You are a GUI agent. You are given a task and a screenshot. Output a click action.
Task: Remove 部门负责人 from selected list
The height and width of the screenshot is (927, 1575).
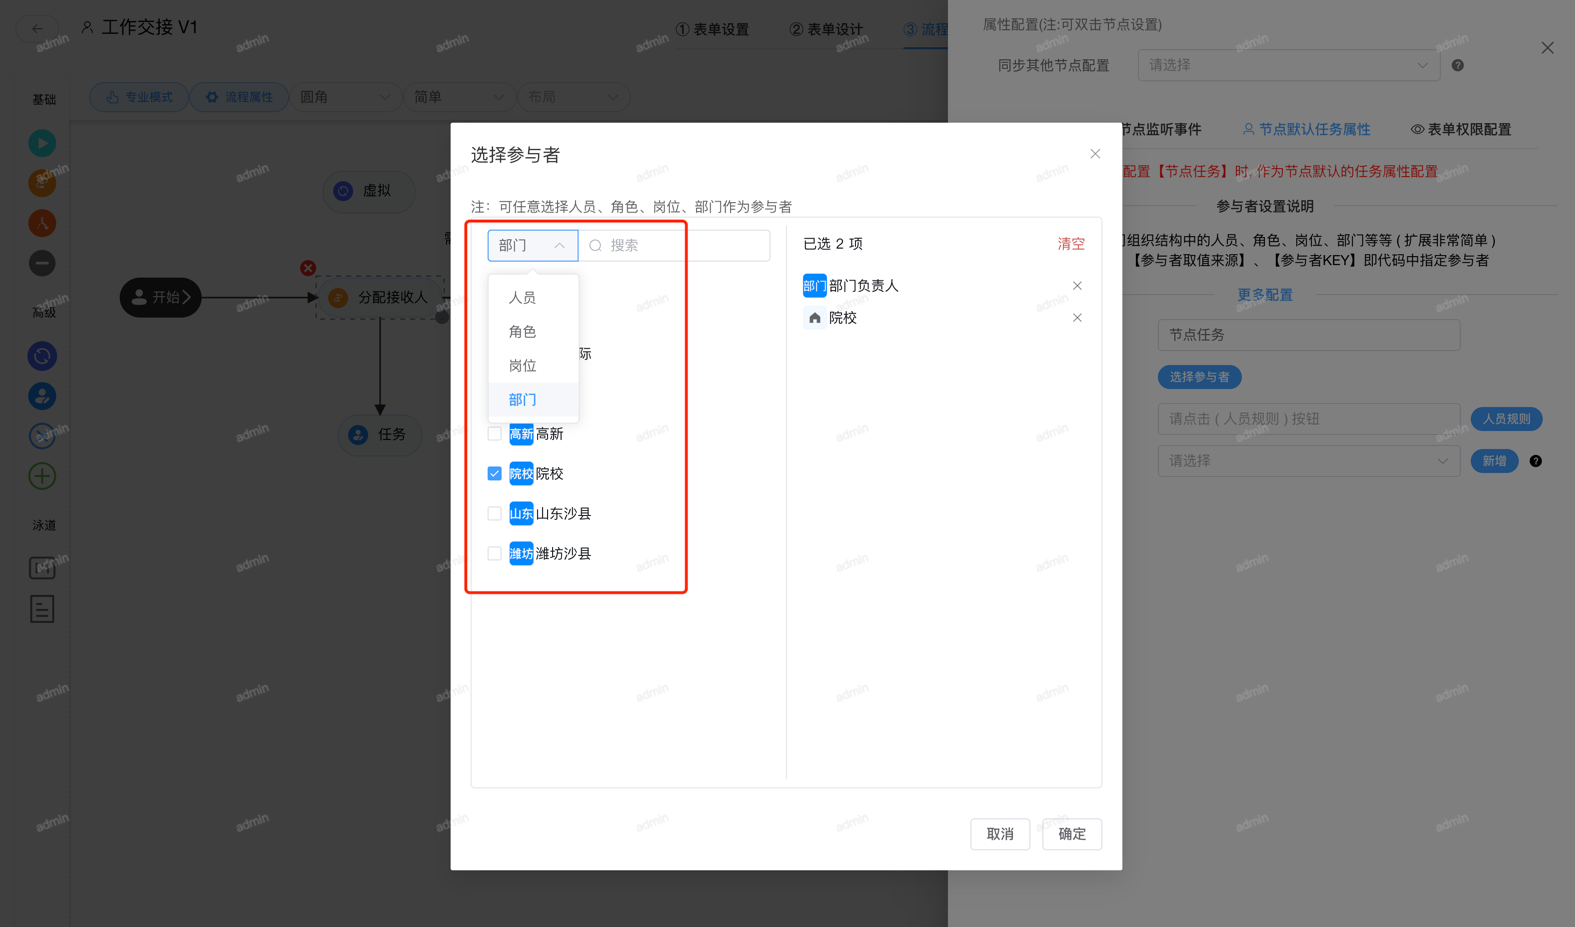point(1077,286)
